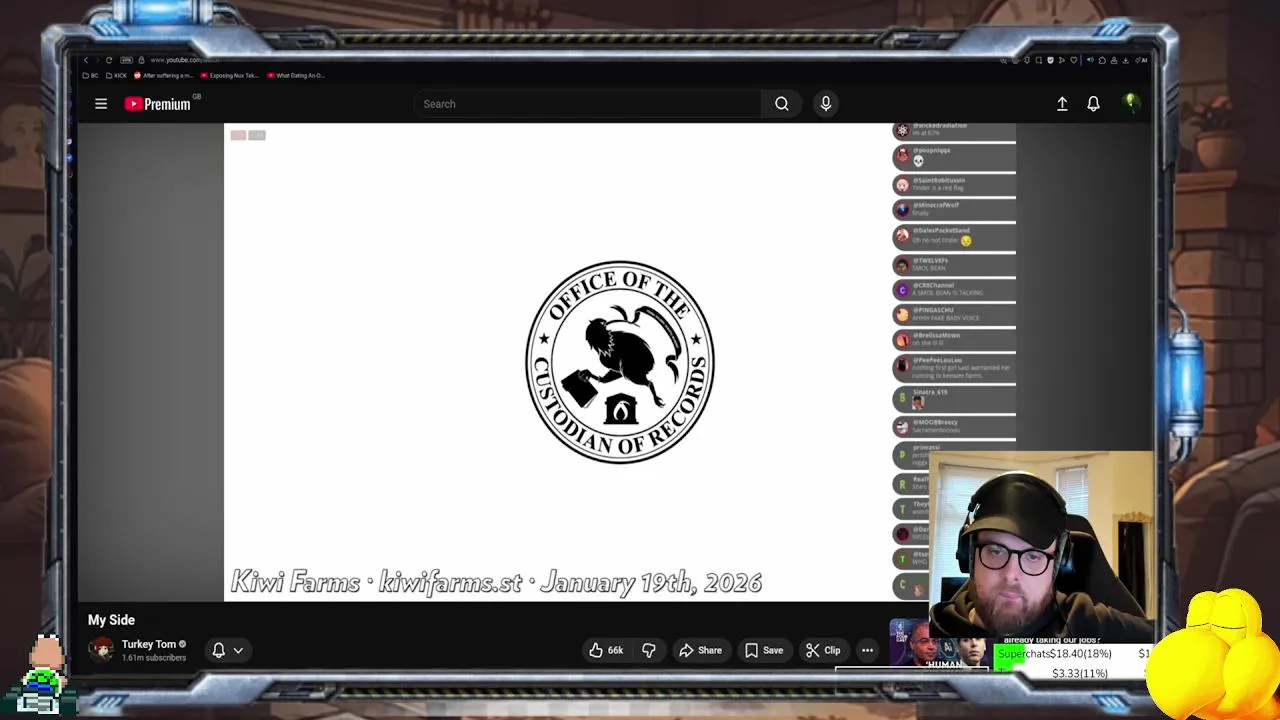Click the YouTube search text field
Image resolution: width=1280 pixels, height=720 pixels.
point(588,104)
